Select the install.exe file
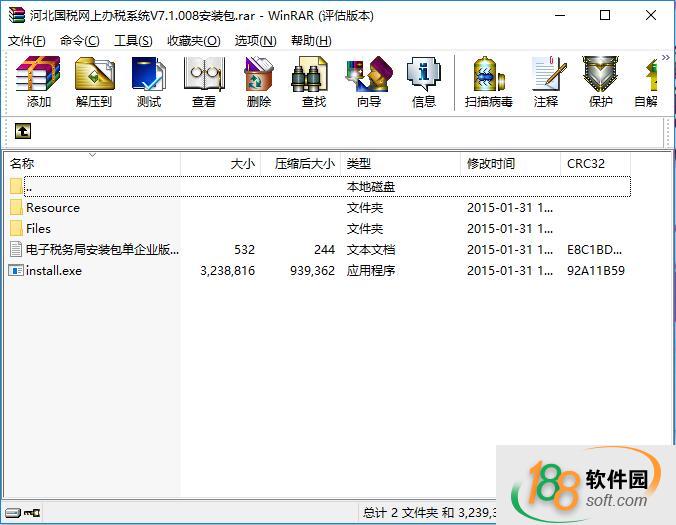Screen dimensions: 676x525 (54, 271)
